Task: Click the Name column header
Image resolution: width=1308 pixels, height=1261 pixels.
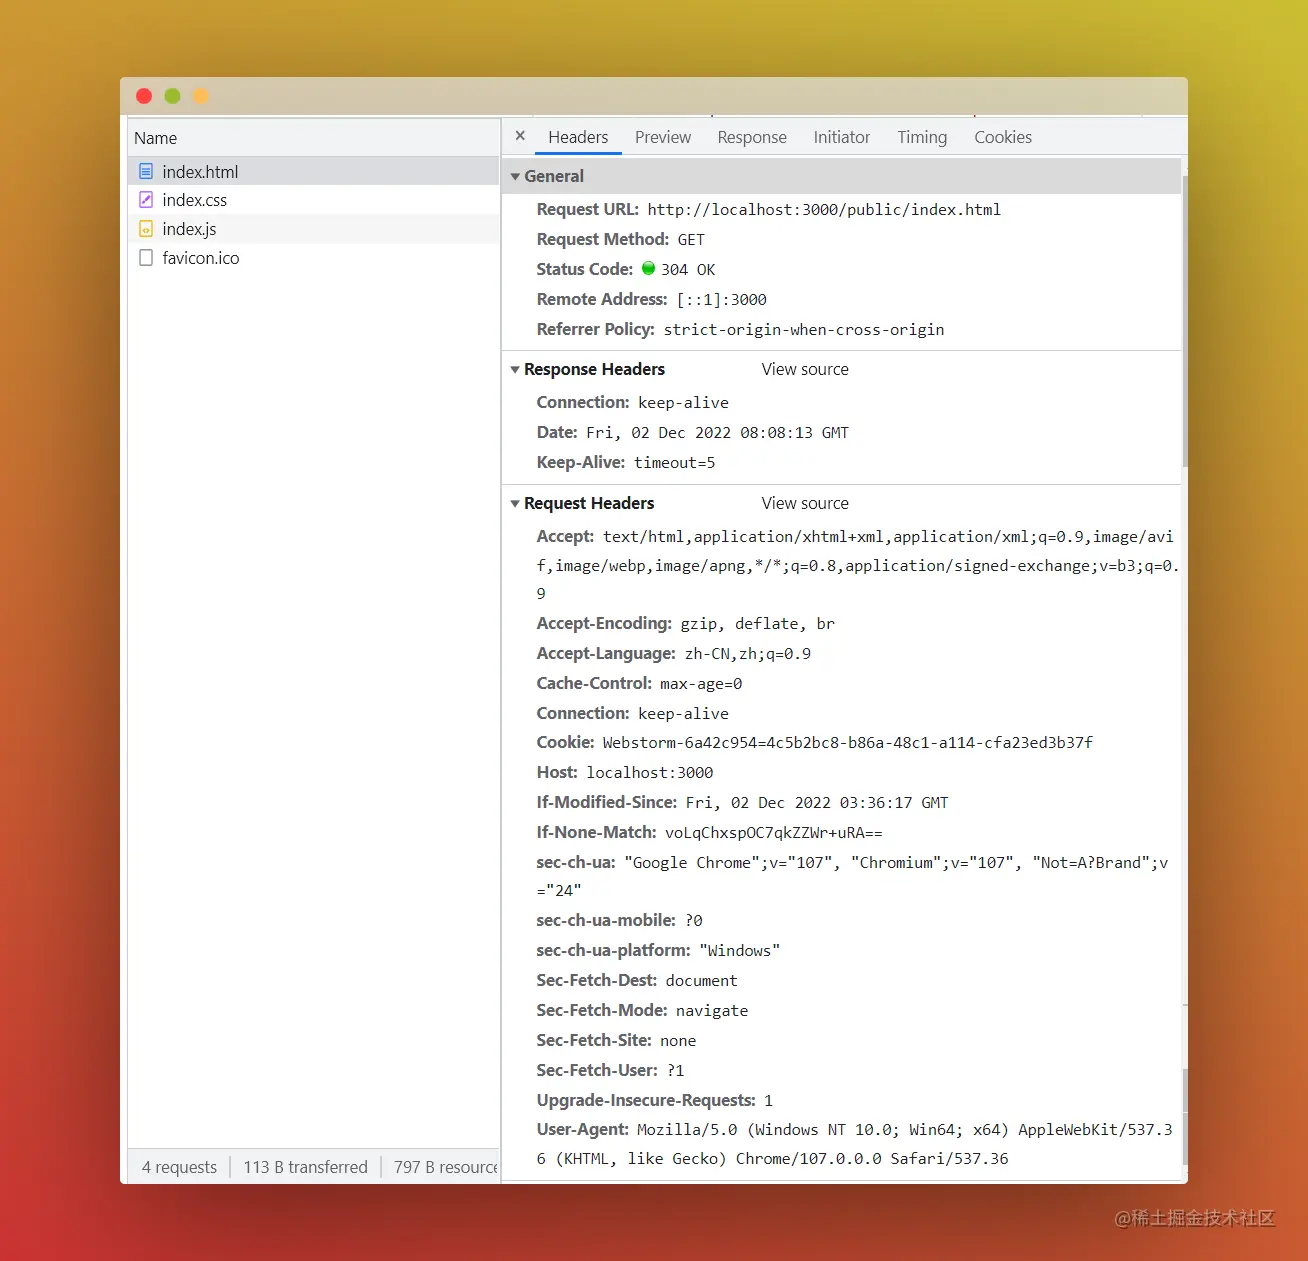Action: [x=314, y=138]
